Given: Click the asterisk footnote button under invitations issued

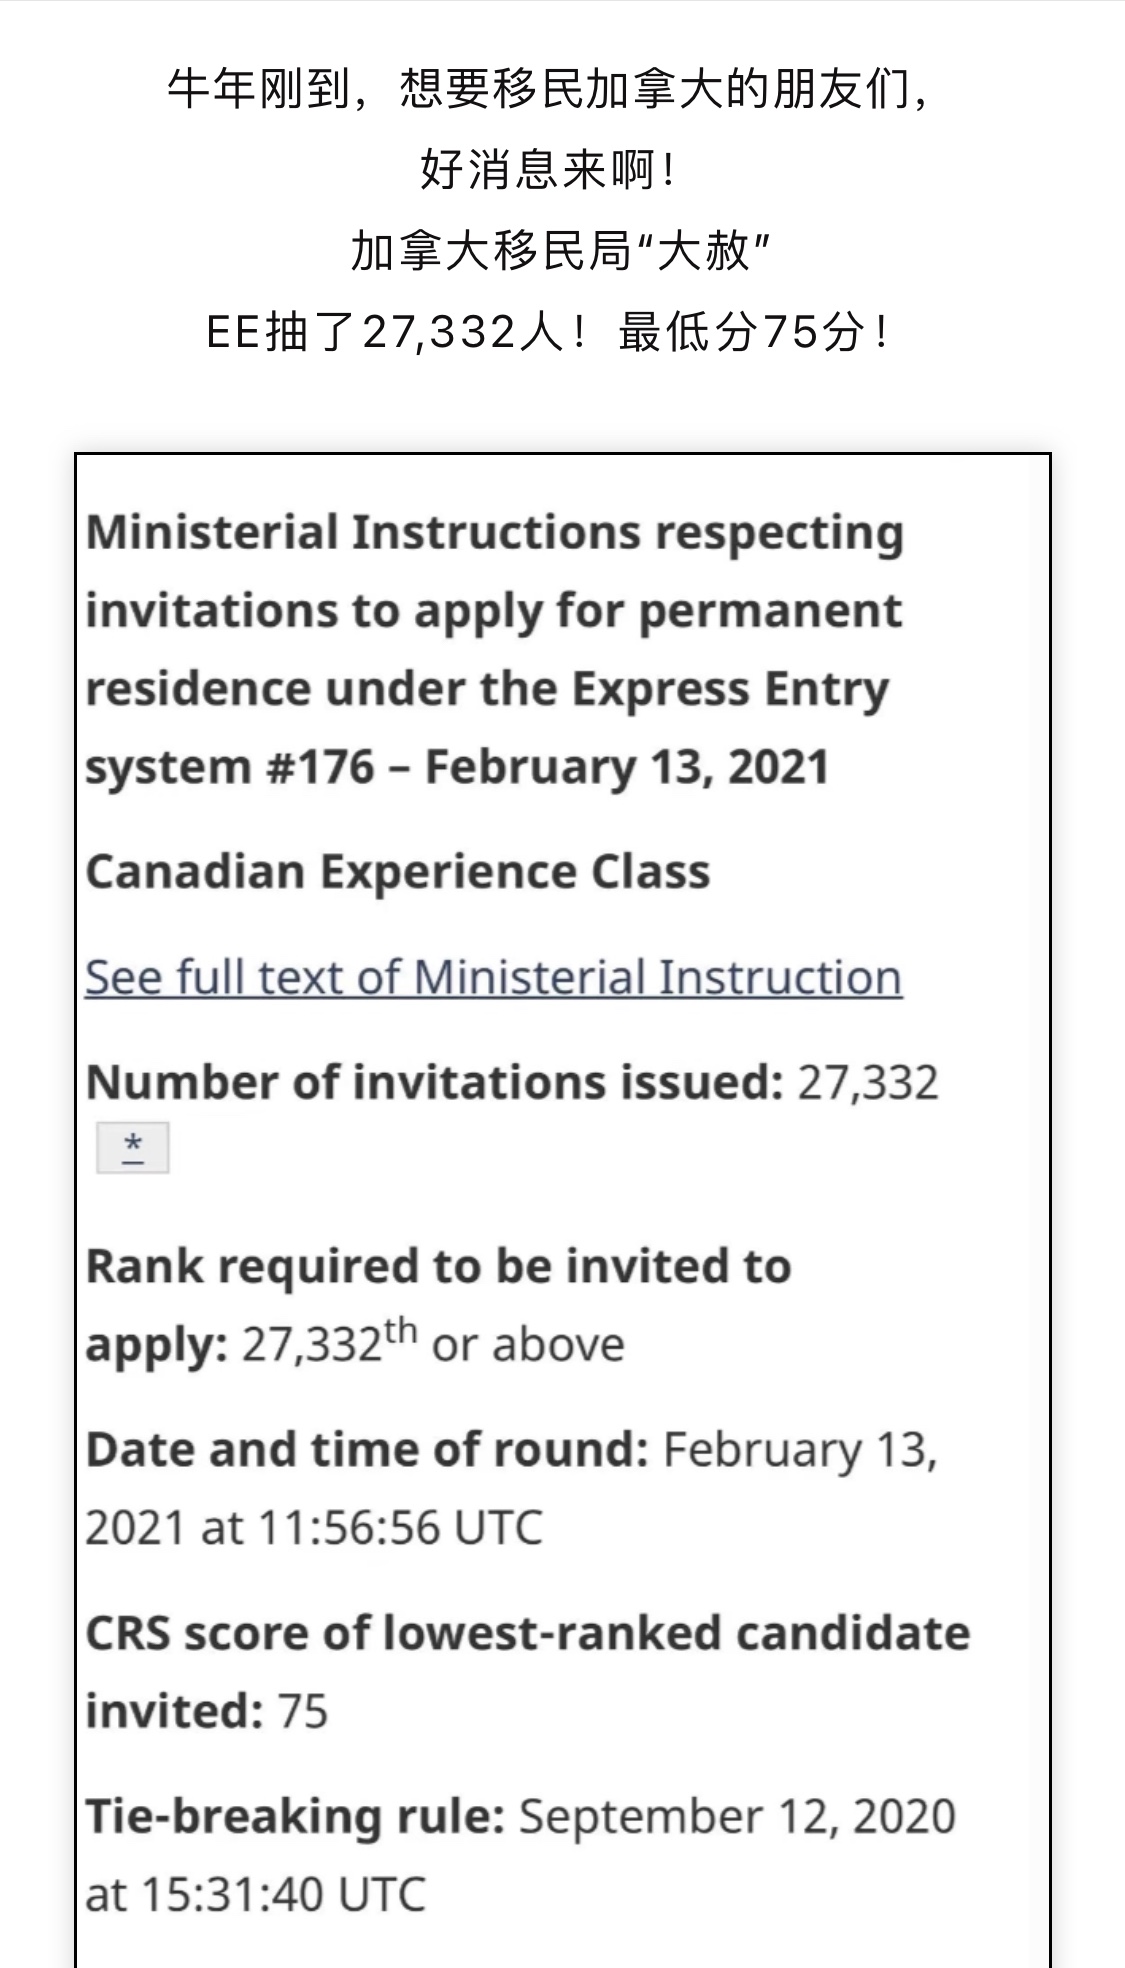Looking at the screenshot, I should click(133, 1147).
